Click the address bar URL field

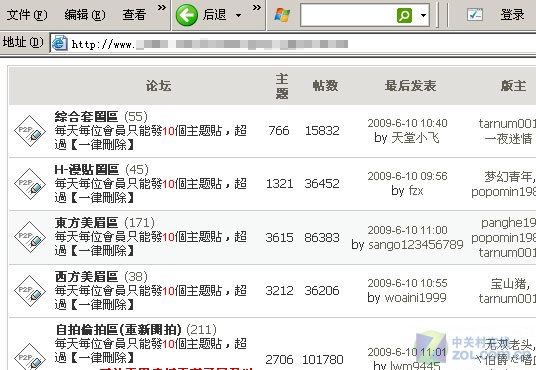(293, 44)
